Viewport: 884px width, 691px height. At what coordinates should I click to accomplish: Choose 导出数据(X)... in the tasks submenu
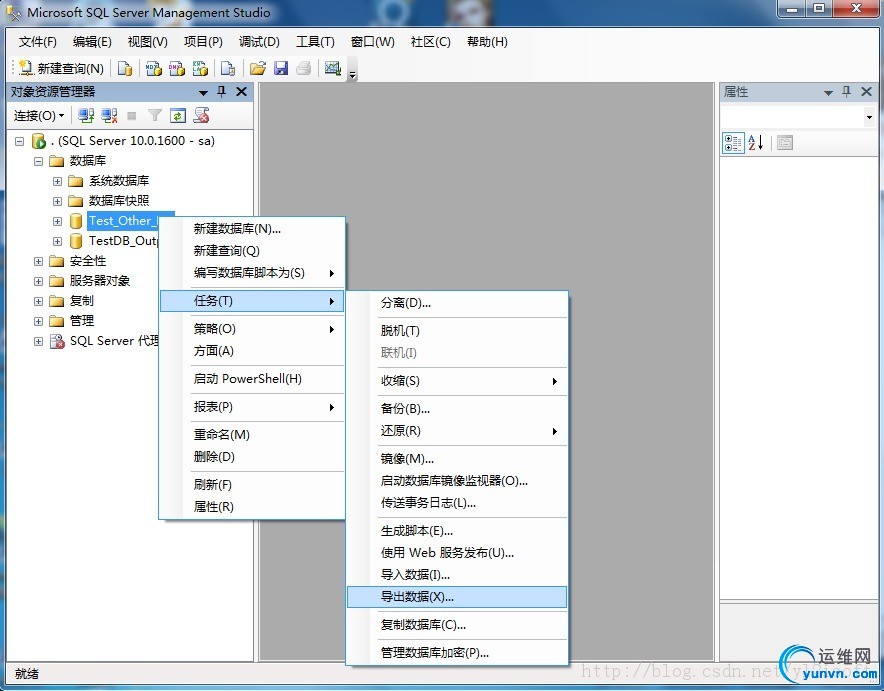[x=457, y=597]
